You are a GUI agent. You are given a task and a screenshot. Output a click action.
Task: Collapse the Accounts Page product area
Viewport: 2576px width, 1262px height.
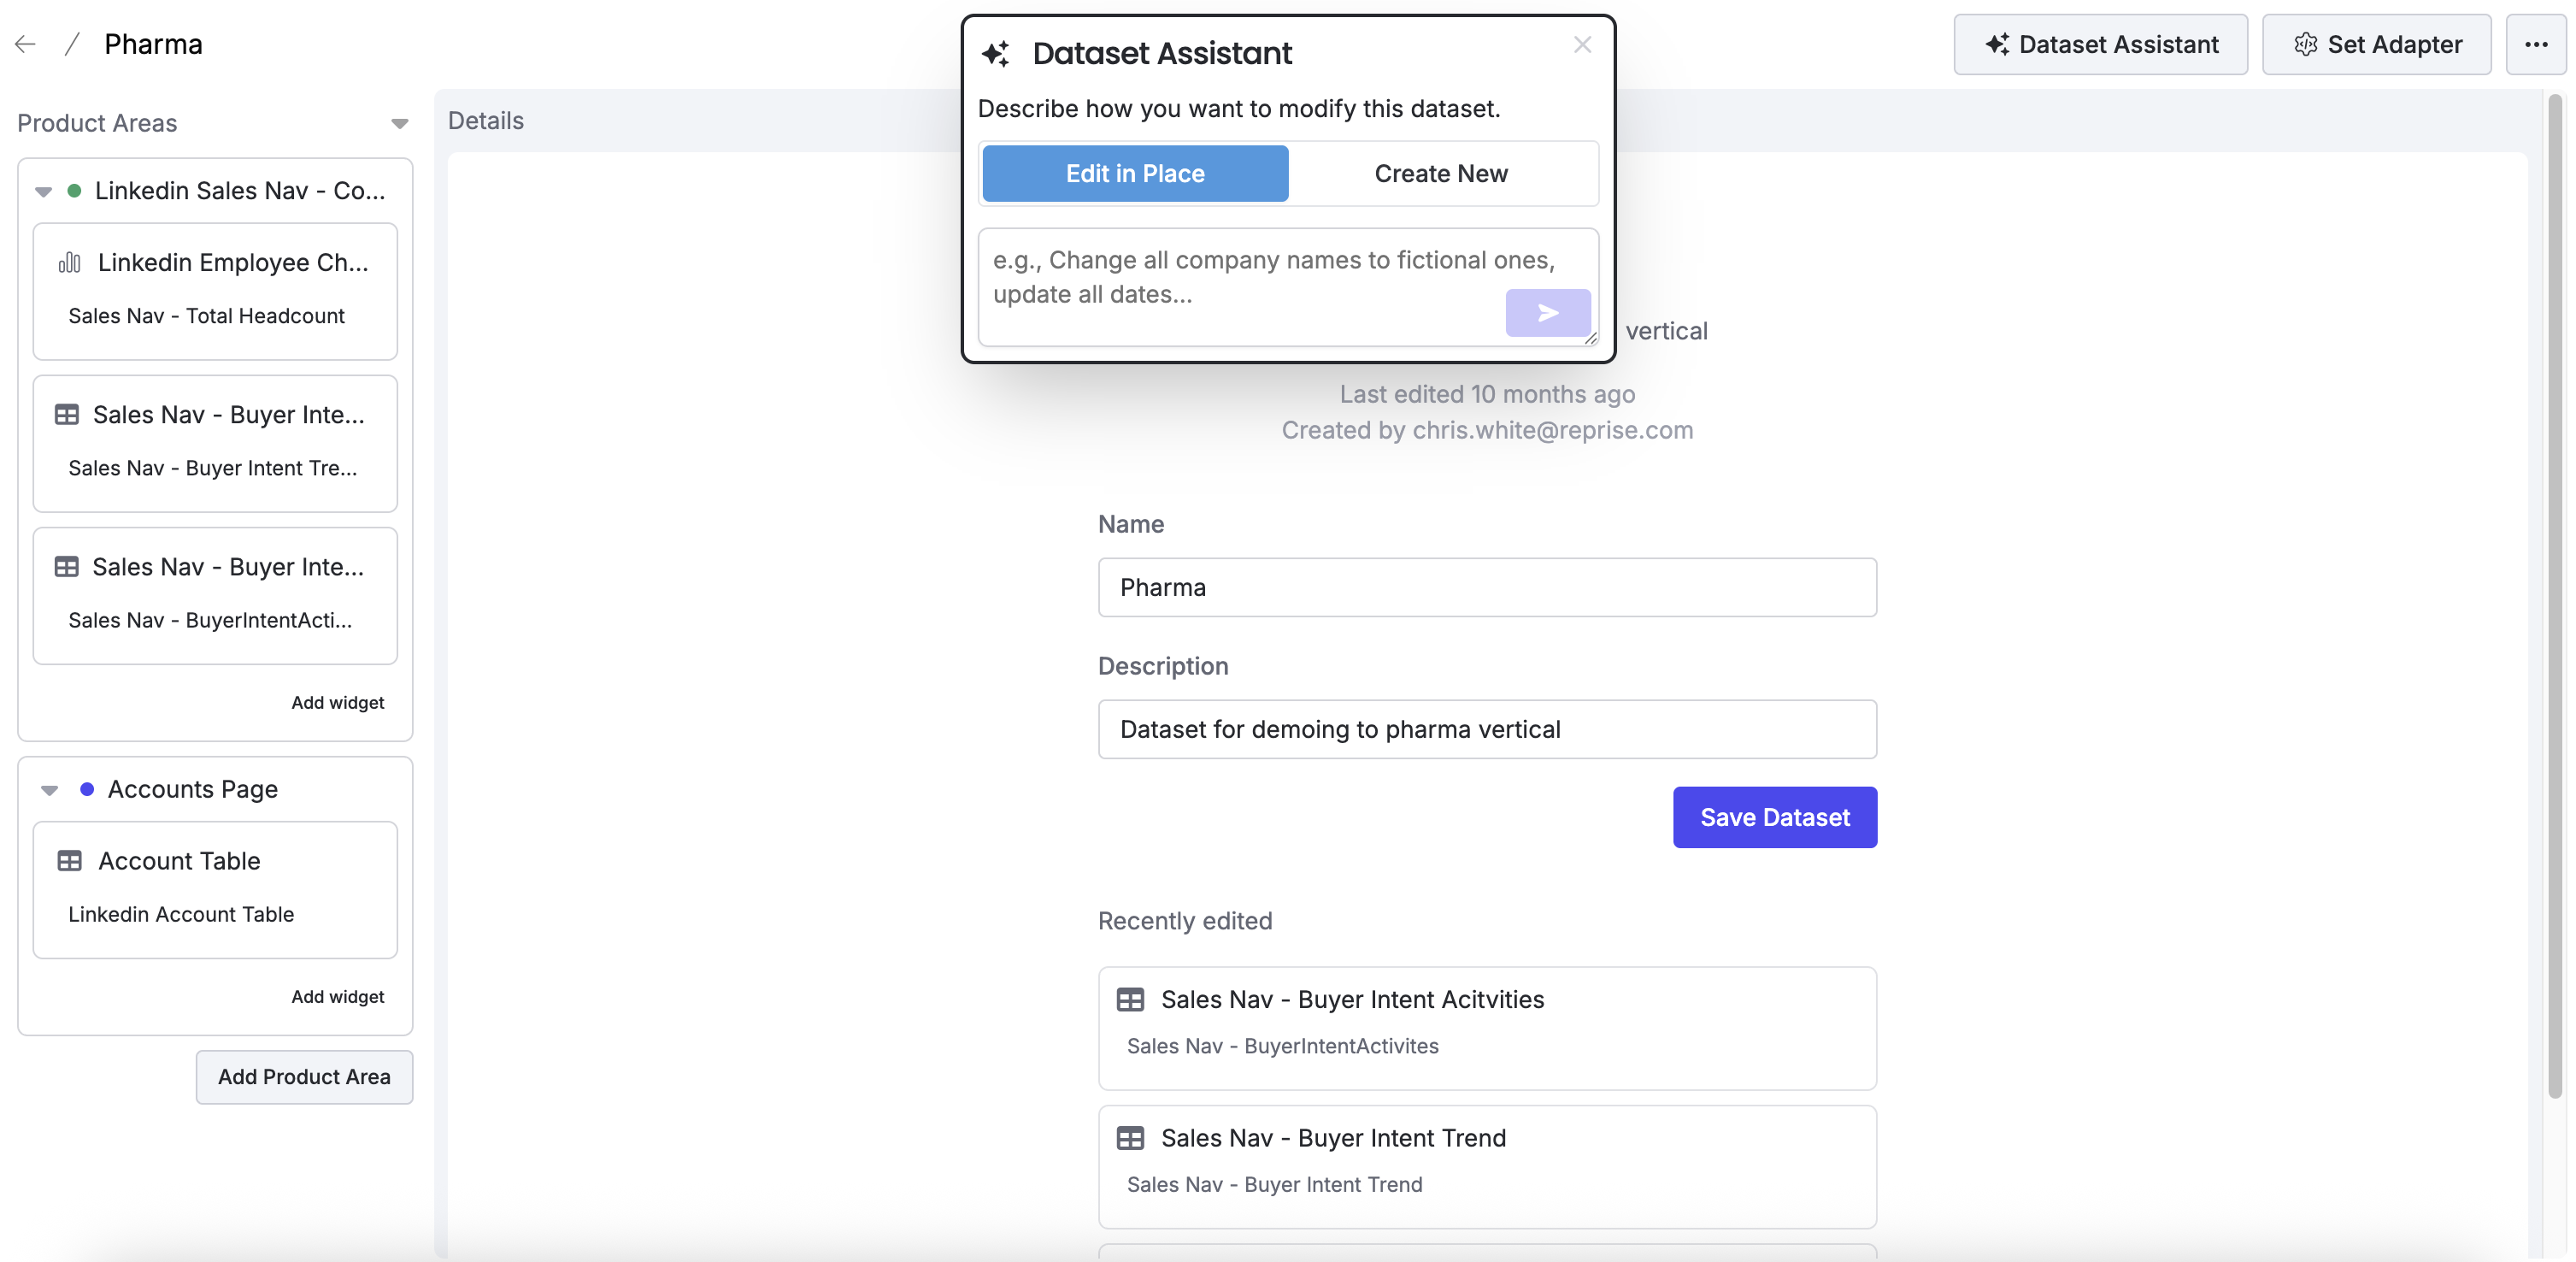[49, 790]
